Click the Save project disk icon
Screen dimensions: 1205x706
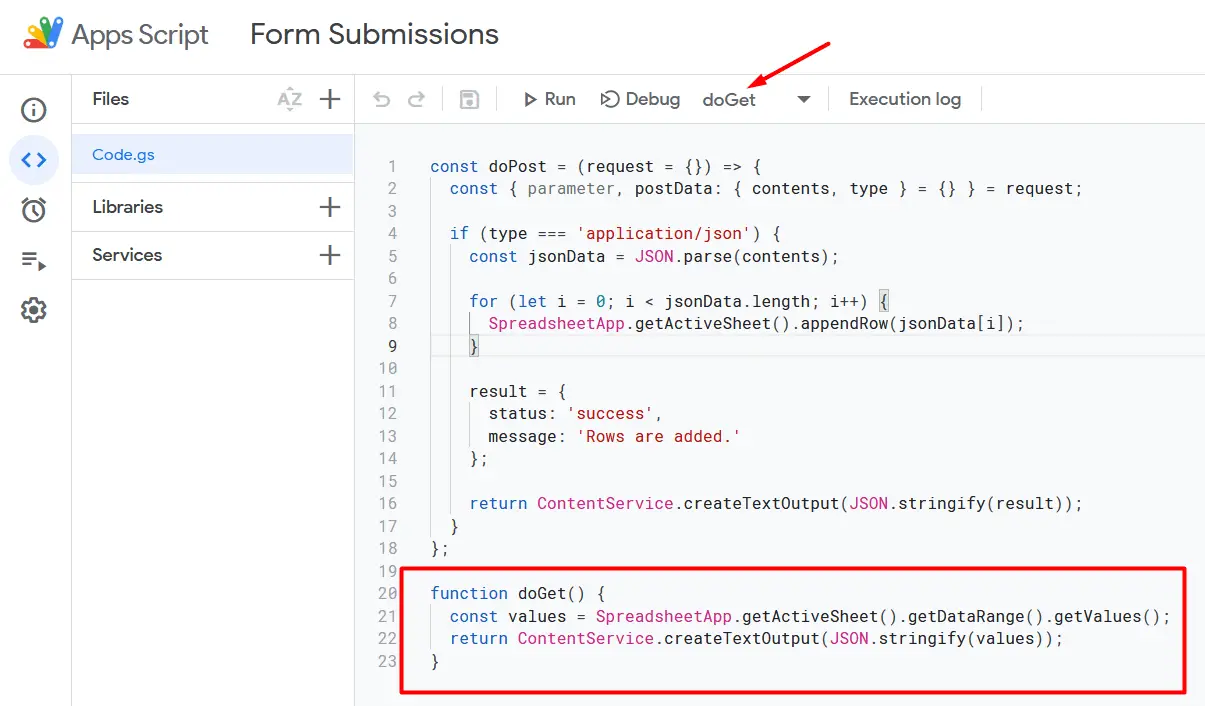click(469, 99)
